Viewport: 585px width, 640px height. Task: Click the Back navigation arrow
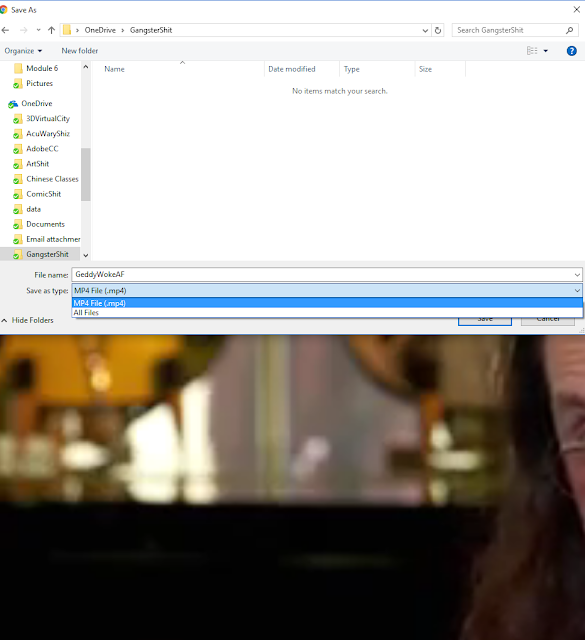pos(5,30)
